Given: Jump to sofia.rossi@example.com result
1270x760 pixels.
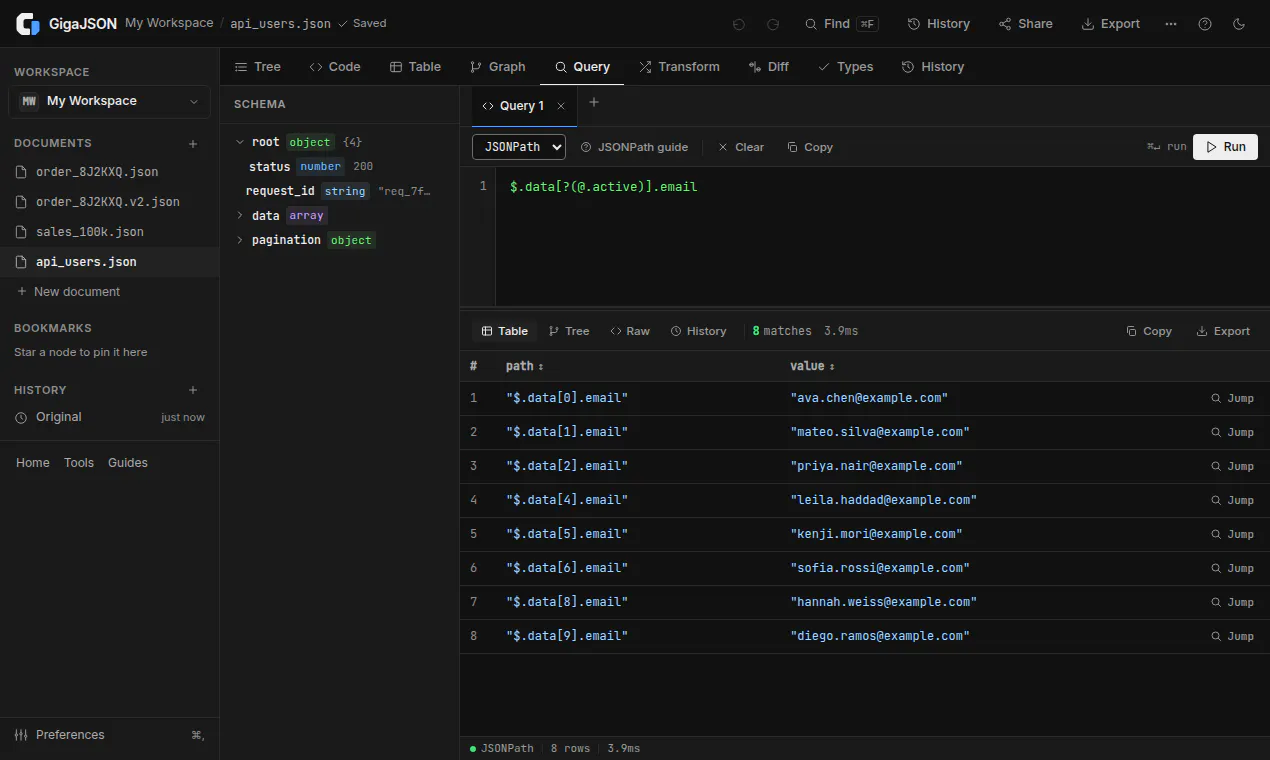Looking at the screenshot, I should tap(1232, 568).
